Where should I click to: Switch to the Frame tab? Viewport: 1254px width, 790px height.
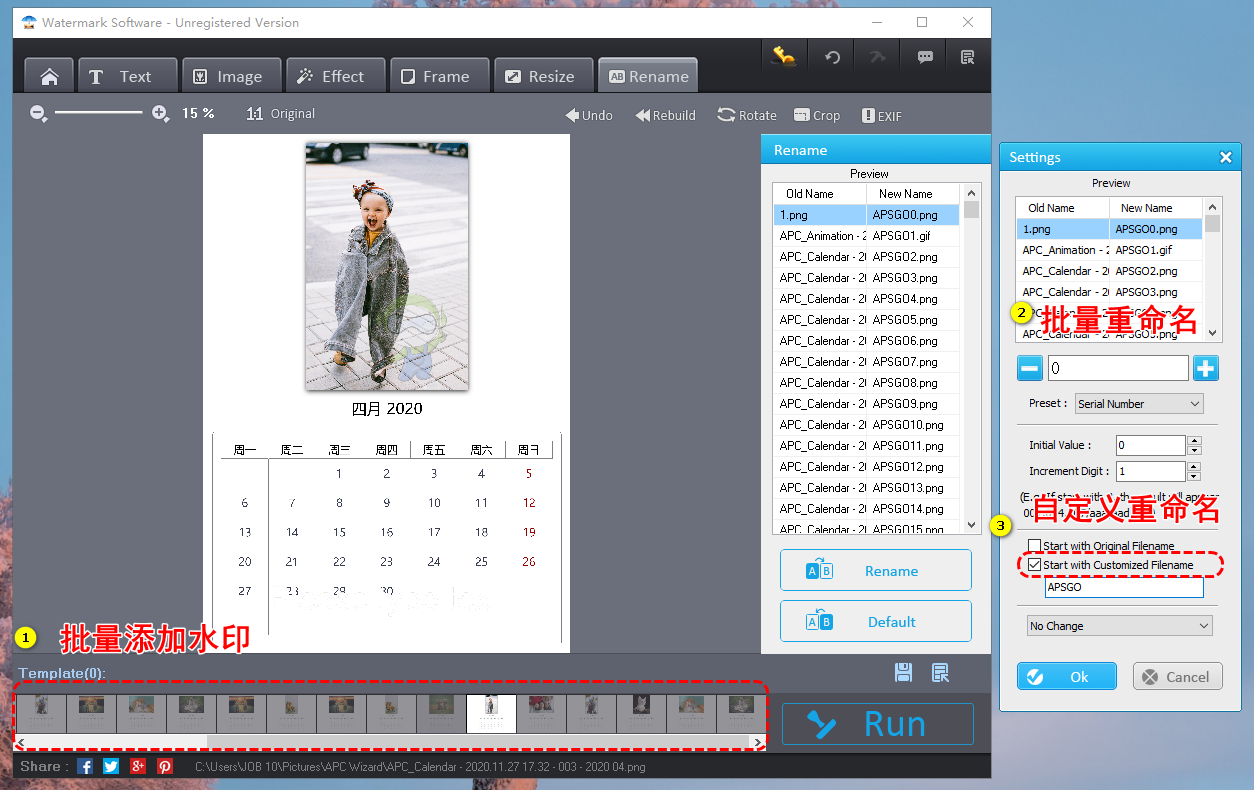click(439, 76)
